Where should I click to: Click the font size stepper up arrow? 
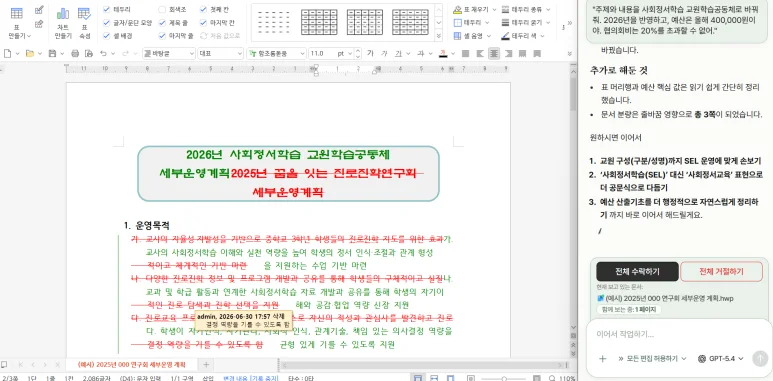tap(358, 50)
